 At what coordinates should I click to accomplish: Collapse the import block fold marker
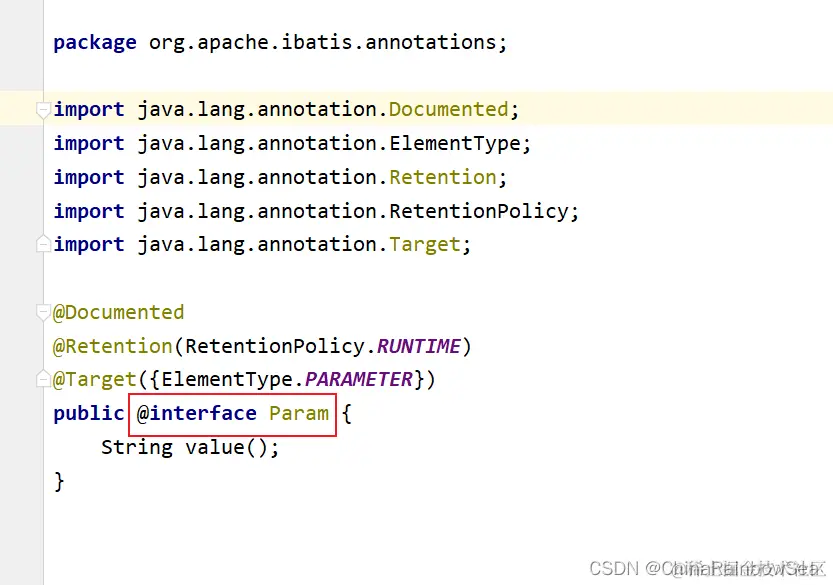(43, 109)
